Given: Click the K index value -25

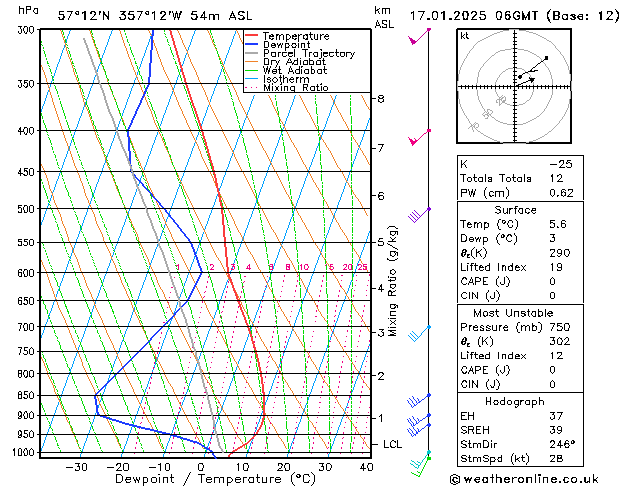Looking at the screenshot, I should 560,164.
